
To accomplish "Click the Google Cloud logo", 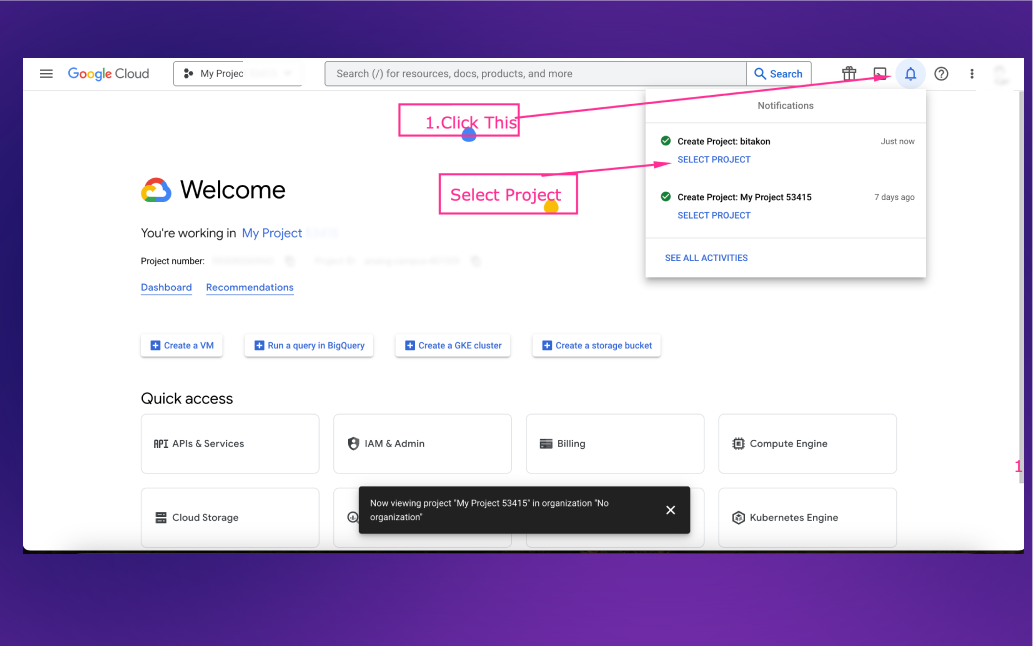I will coord(109,74).
